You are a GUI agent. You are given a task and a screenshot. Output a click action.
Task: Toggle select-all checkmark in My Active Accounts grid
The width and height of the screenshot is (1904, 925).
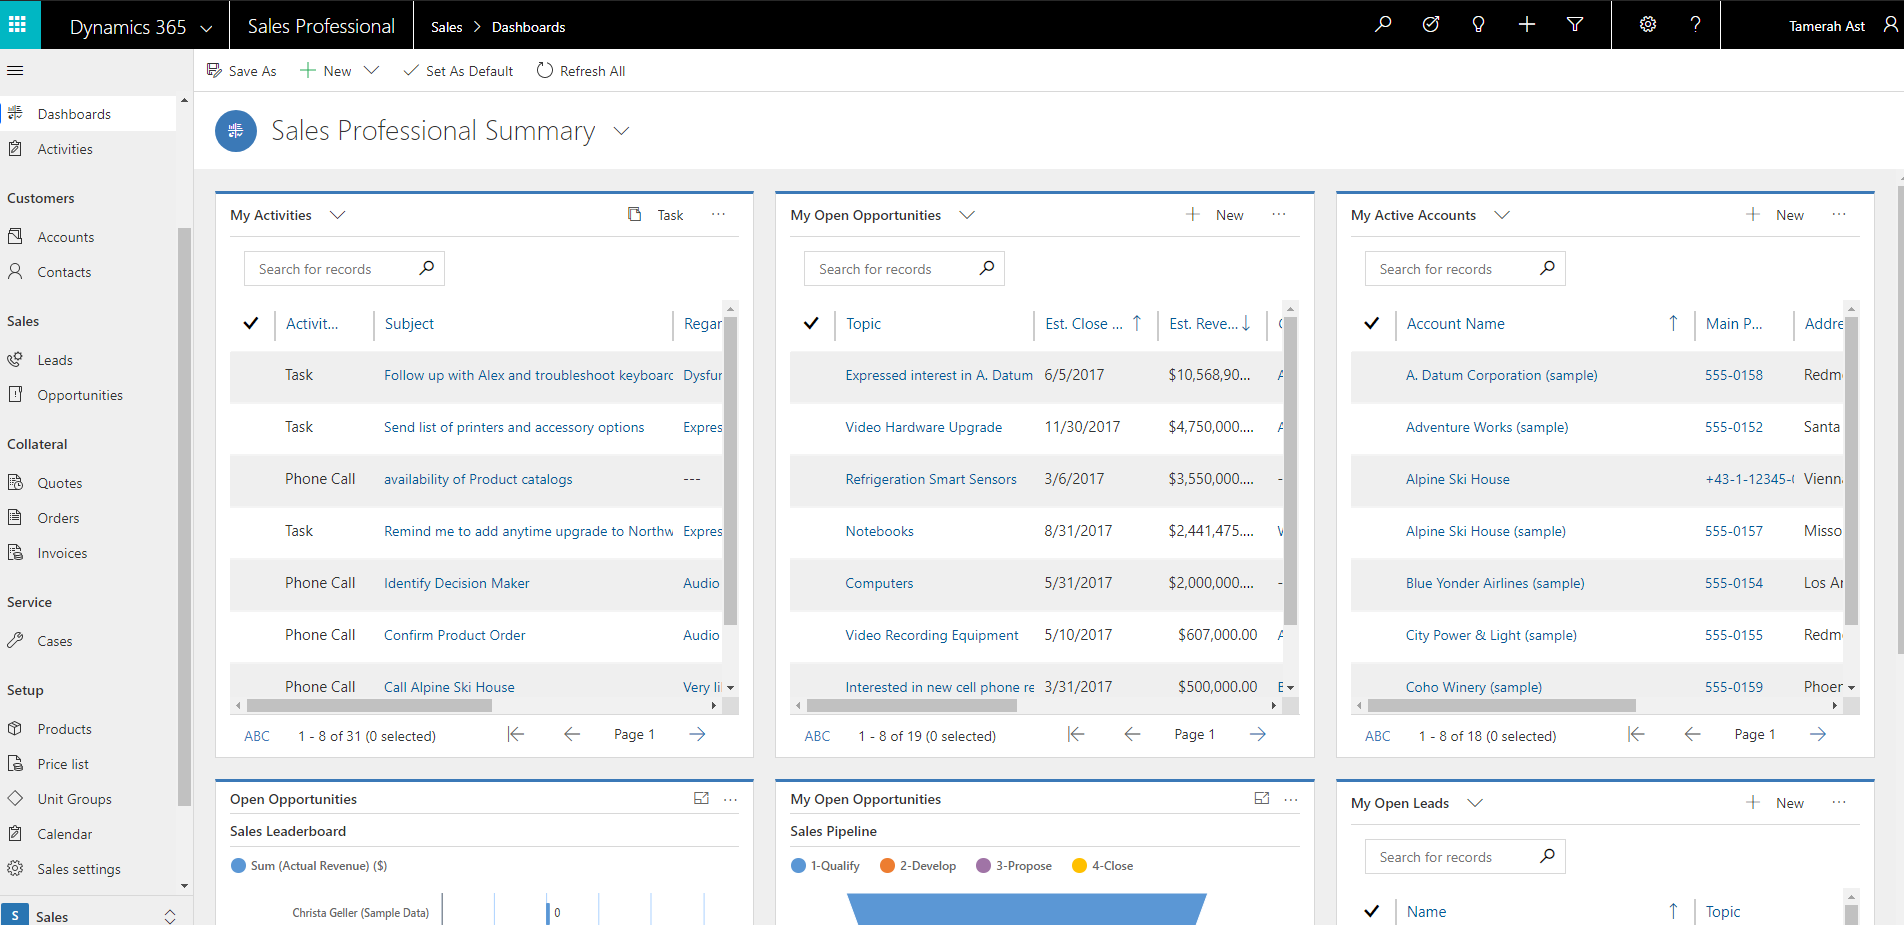click(1371, 324)
